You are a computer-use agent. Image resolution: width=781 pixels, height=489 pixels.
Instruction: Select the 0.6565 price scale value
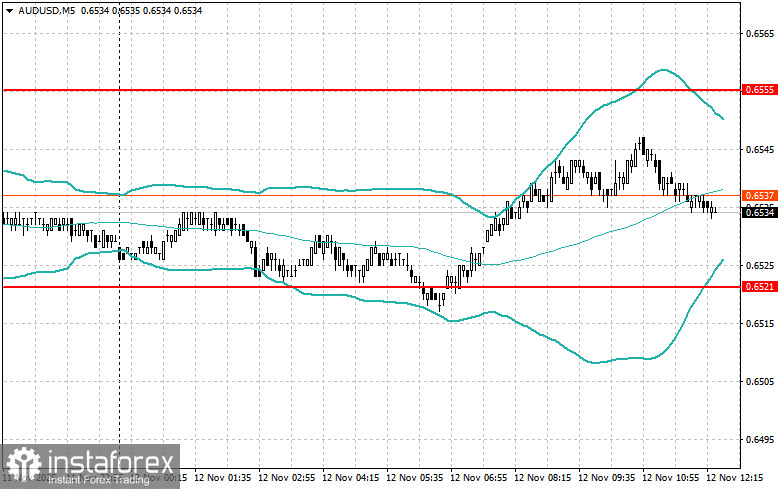pyautogui.click(x=760, y=34)
